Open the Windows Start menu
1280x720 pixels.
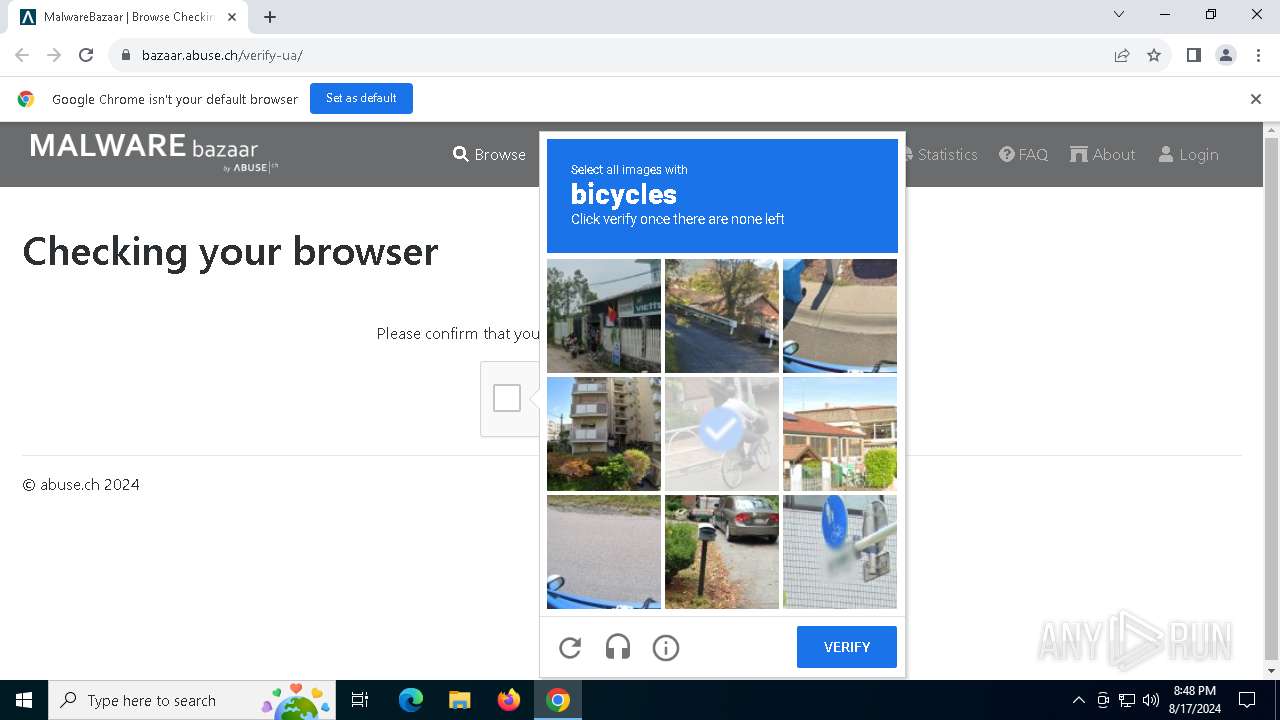(24, 700)
